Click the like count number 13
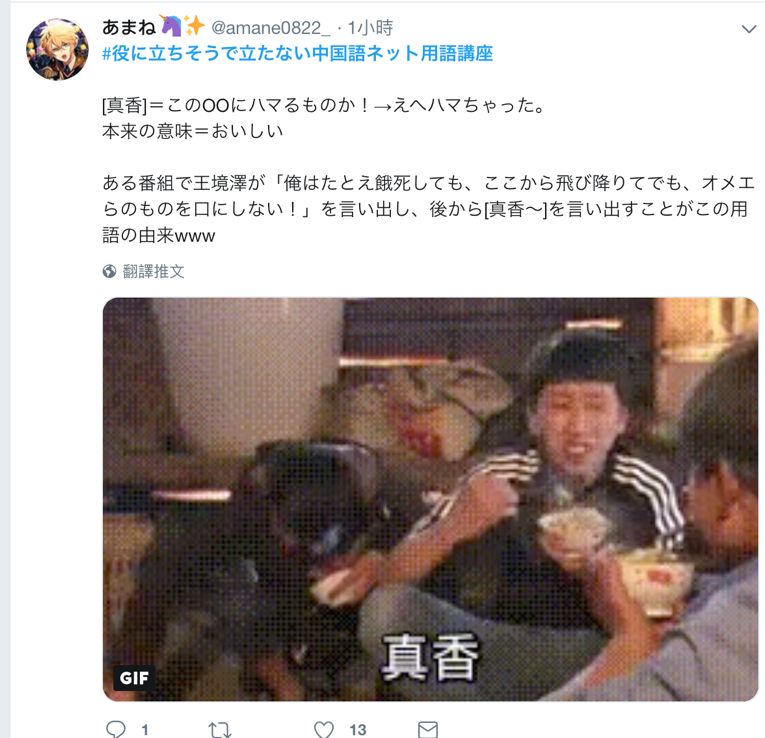 [358, 730]
